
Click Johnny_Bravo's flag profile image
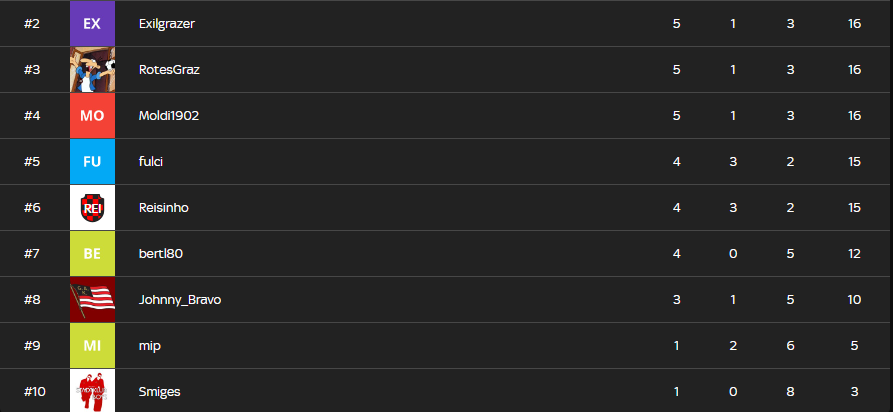92,299
